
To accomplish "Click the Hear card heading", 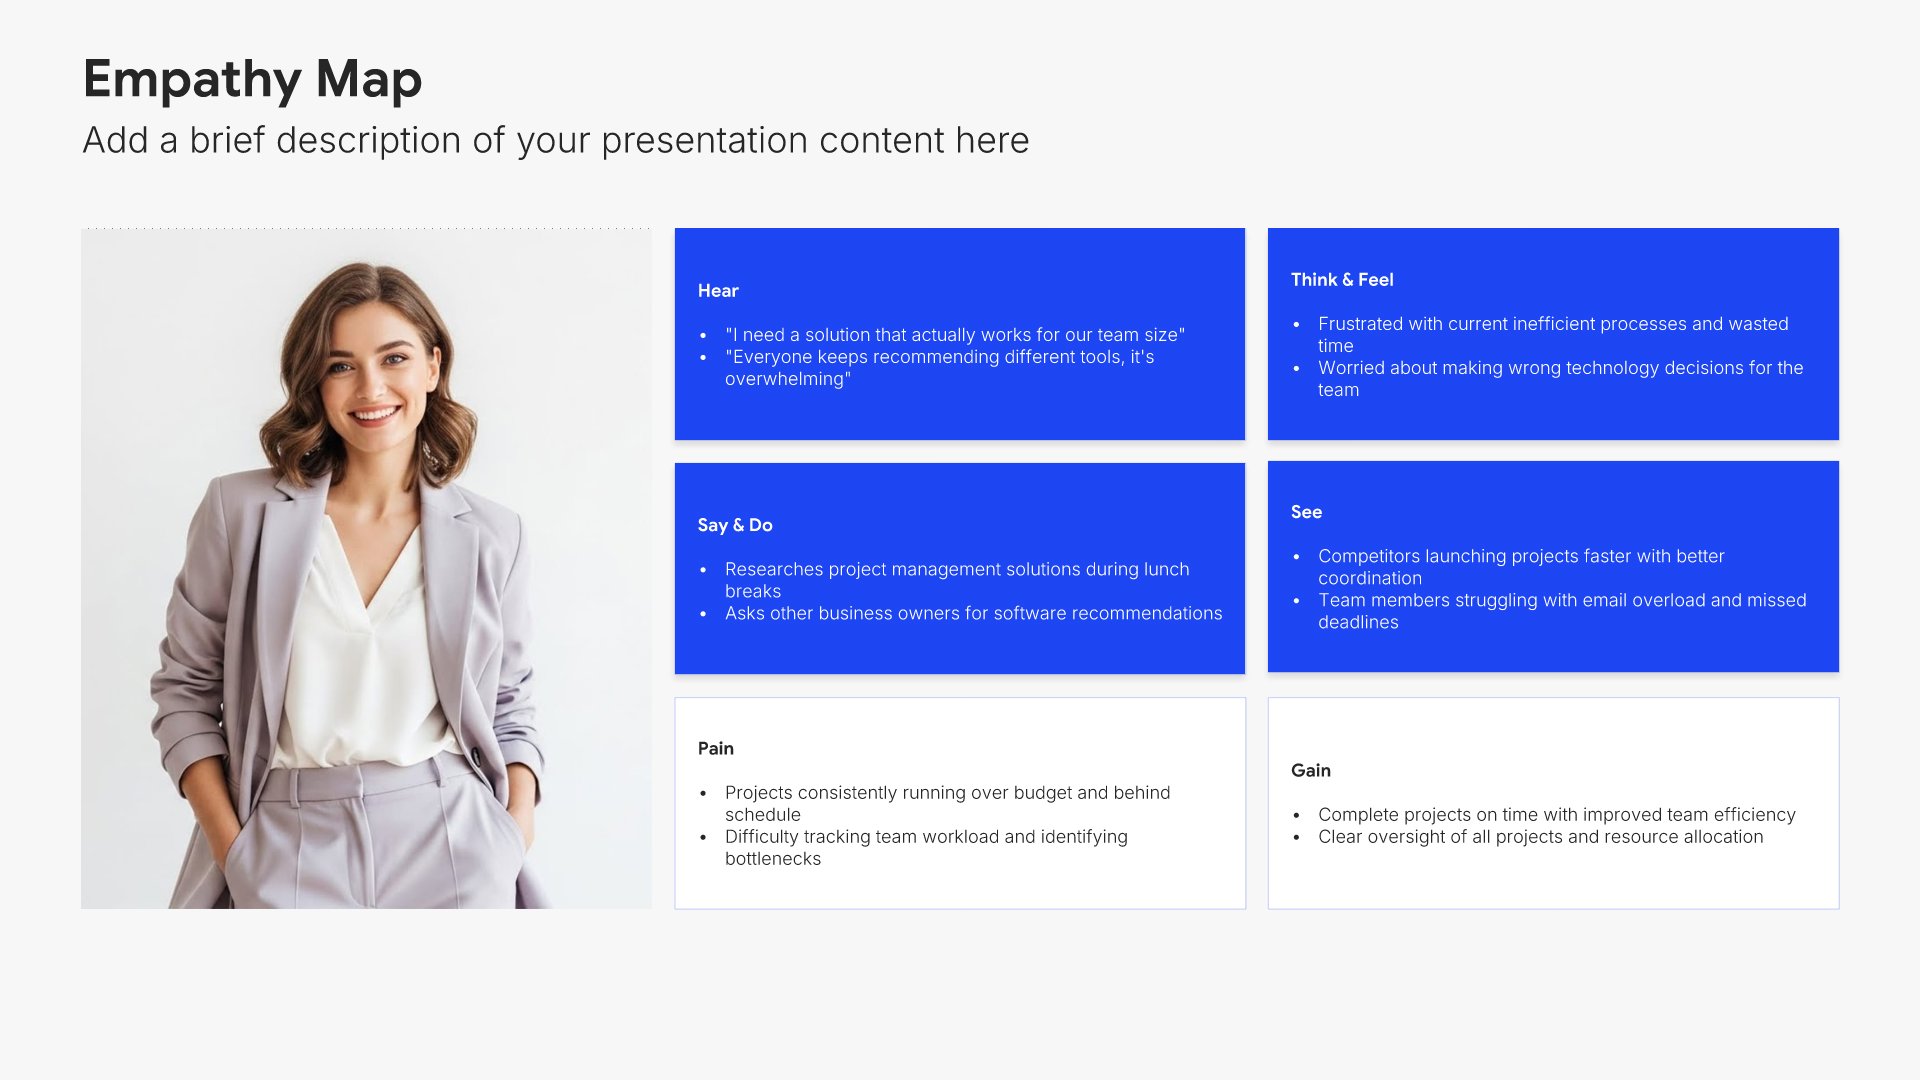I will (718, 291).
